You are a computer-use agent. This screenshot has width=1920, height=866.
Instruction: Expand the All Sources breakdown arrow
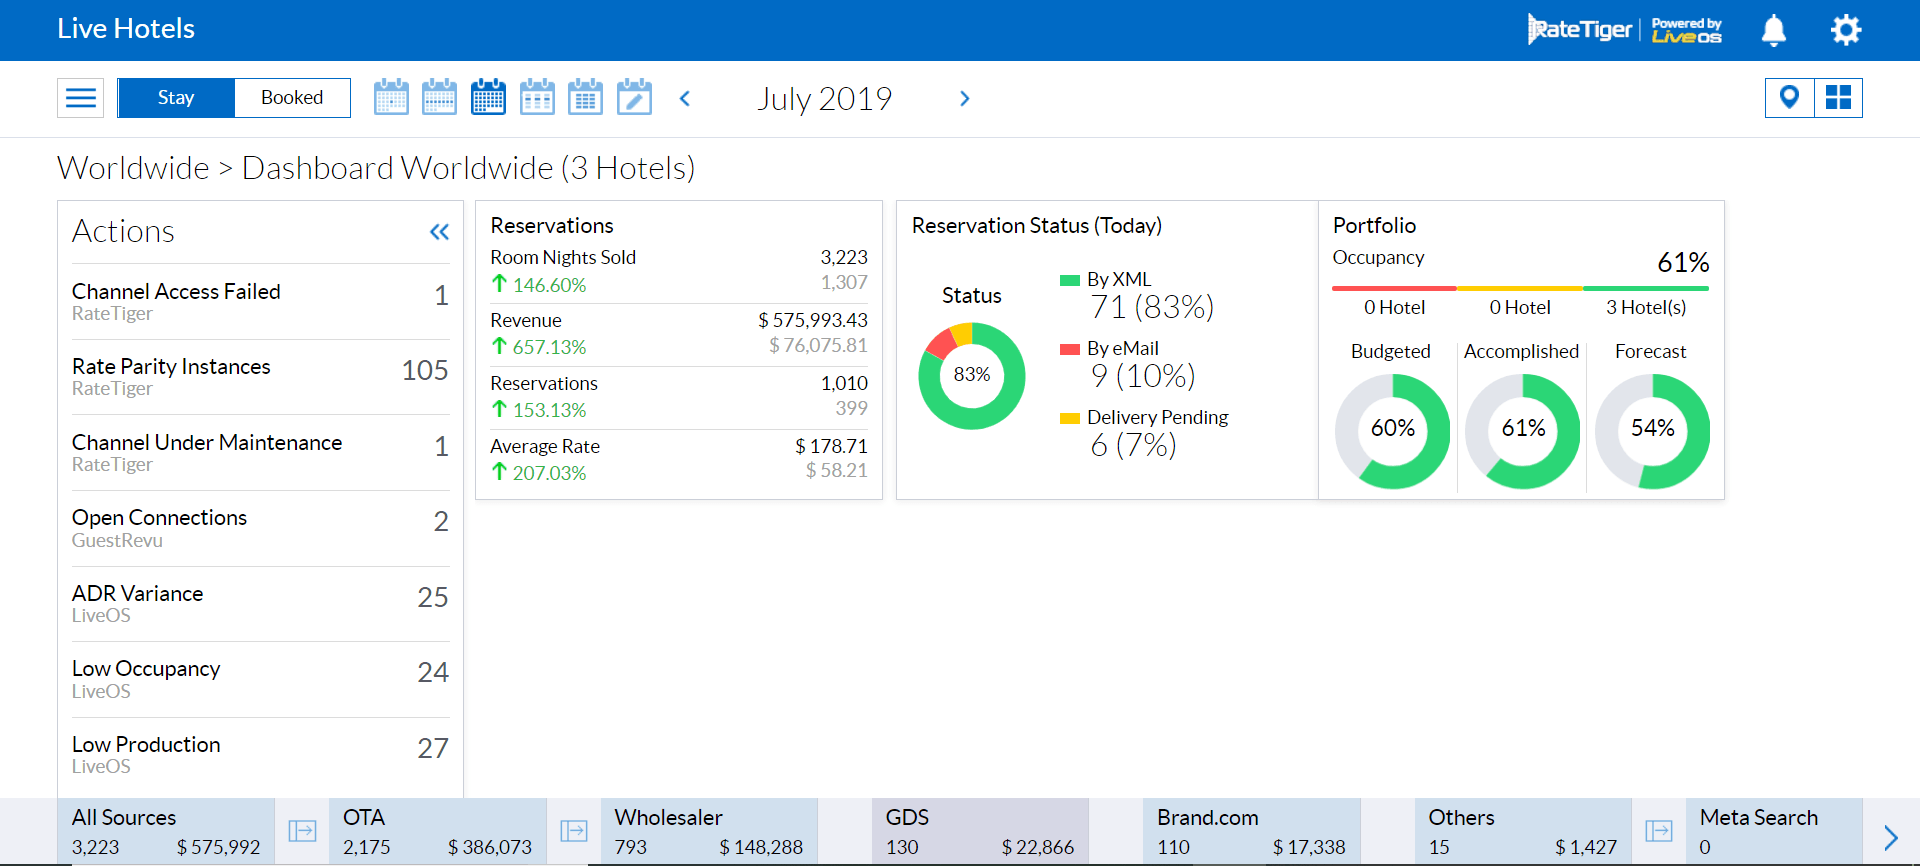coord(302,831)
